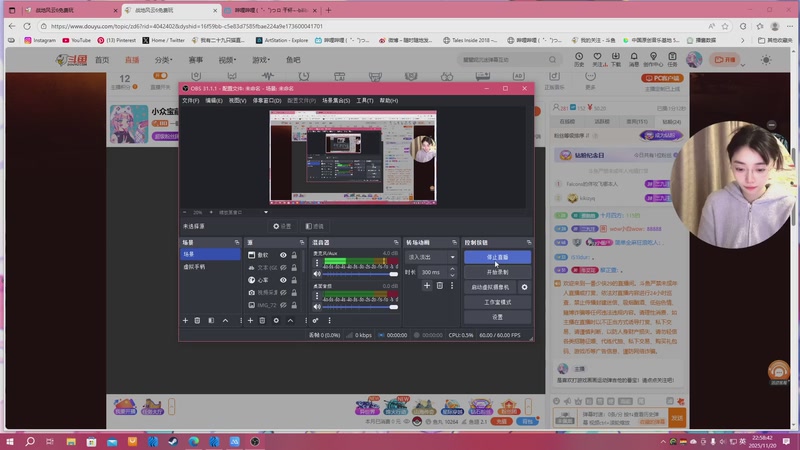800x450 pixels.
Task: Open the 停靠窗口(D) menu in OBS
Action: point(267,101)
